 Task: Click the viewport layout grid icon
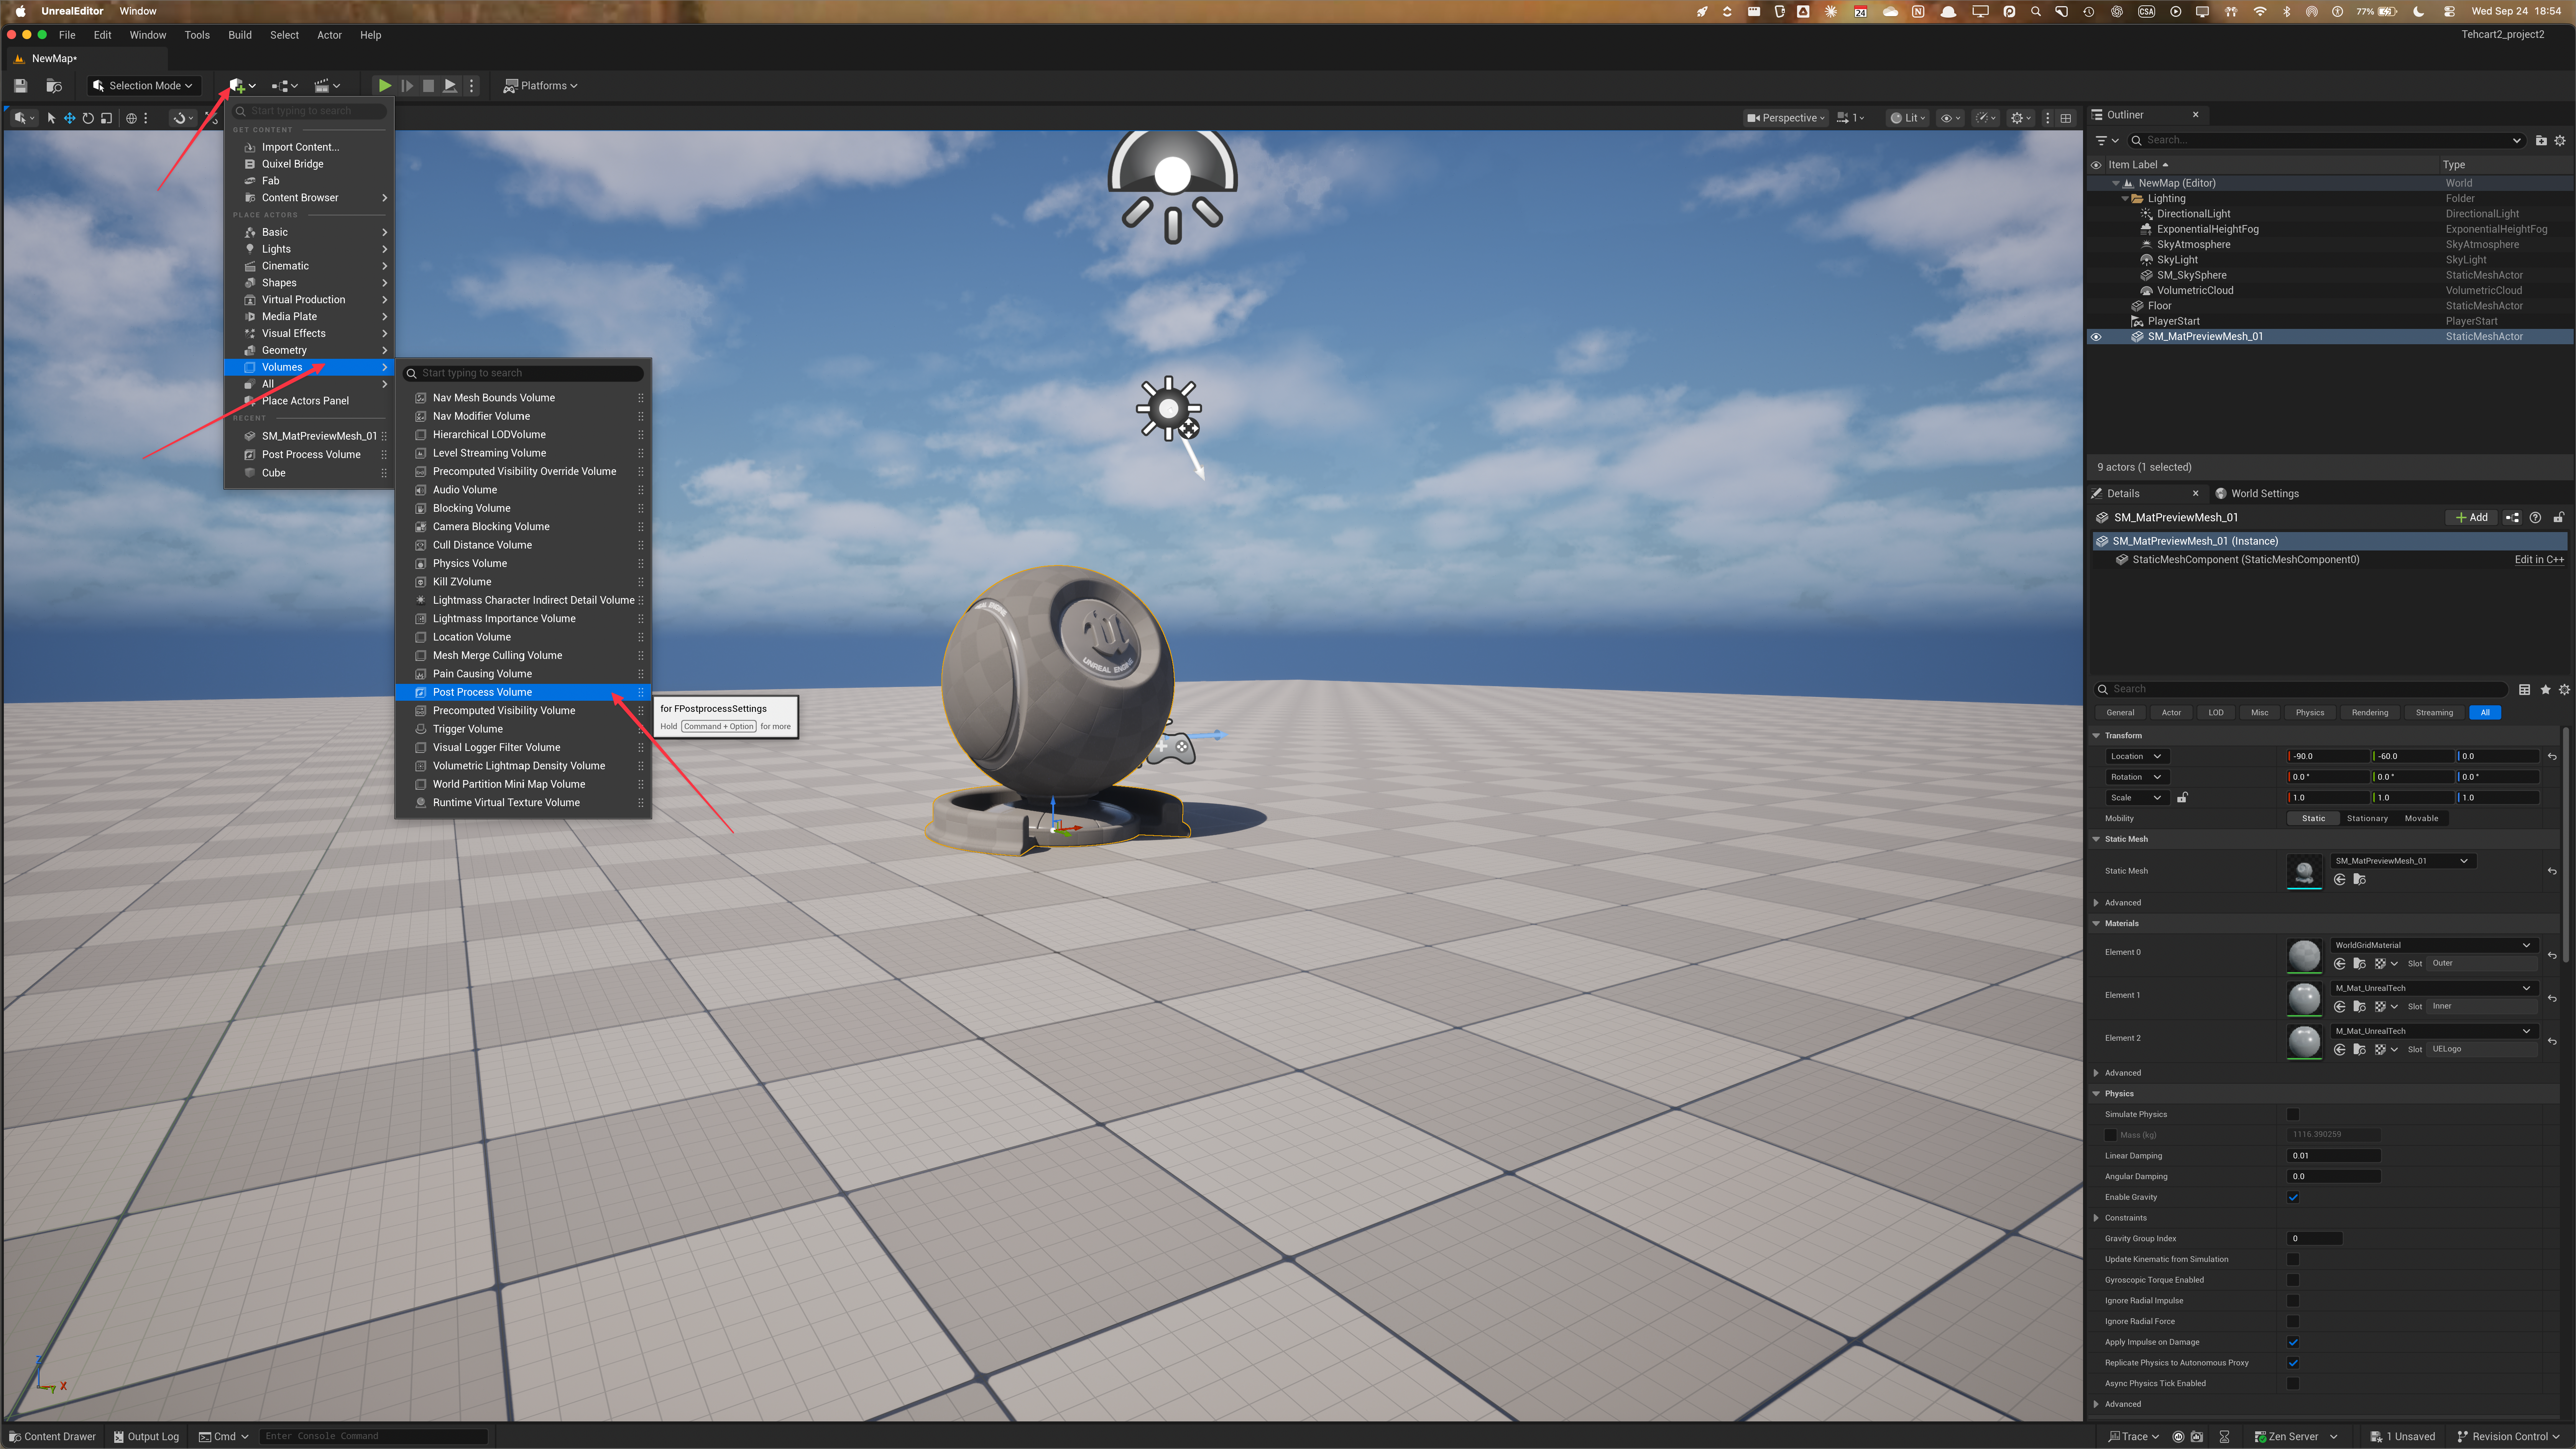(2066, 118)
